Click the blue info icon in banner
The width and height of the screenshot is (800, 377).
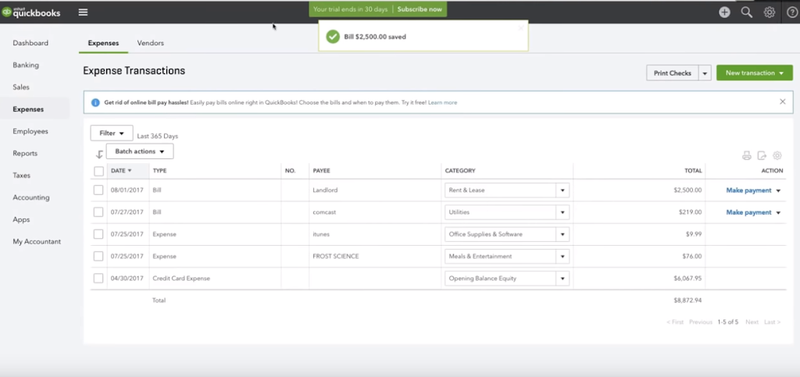pos(95,103)
